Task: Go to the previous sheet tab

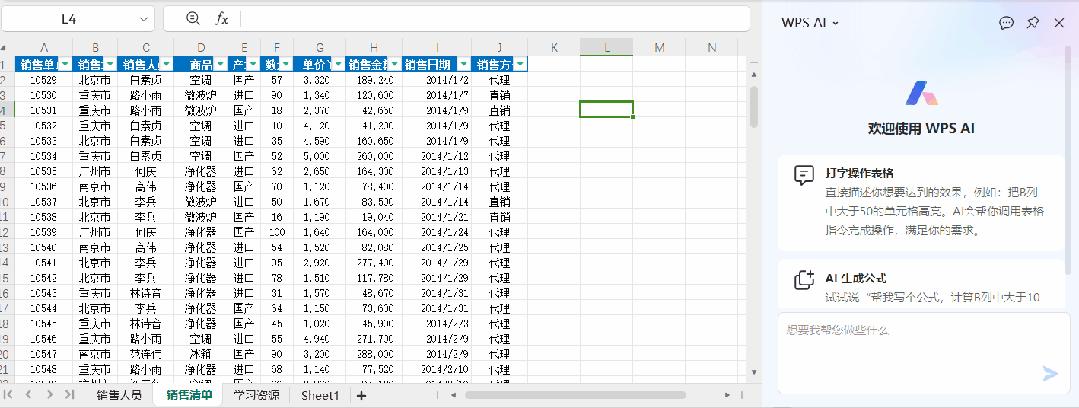Action: click(x=29, y=395)
